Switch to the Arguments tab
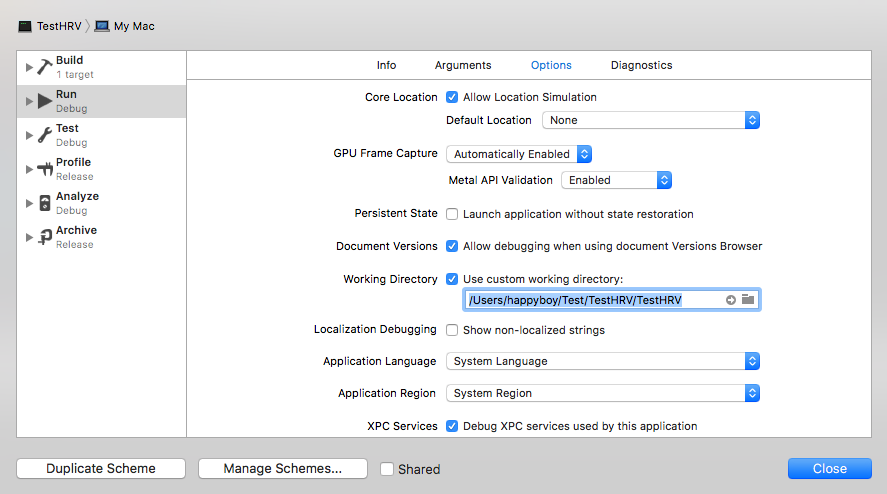 (x=463, y=65)
